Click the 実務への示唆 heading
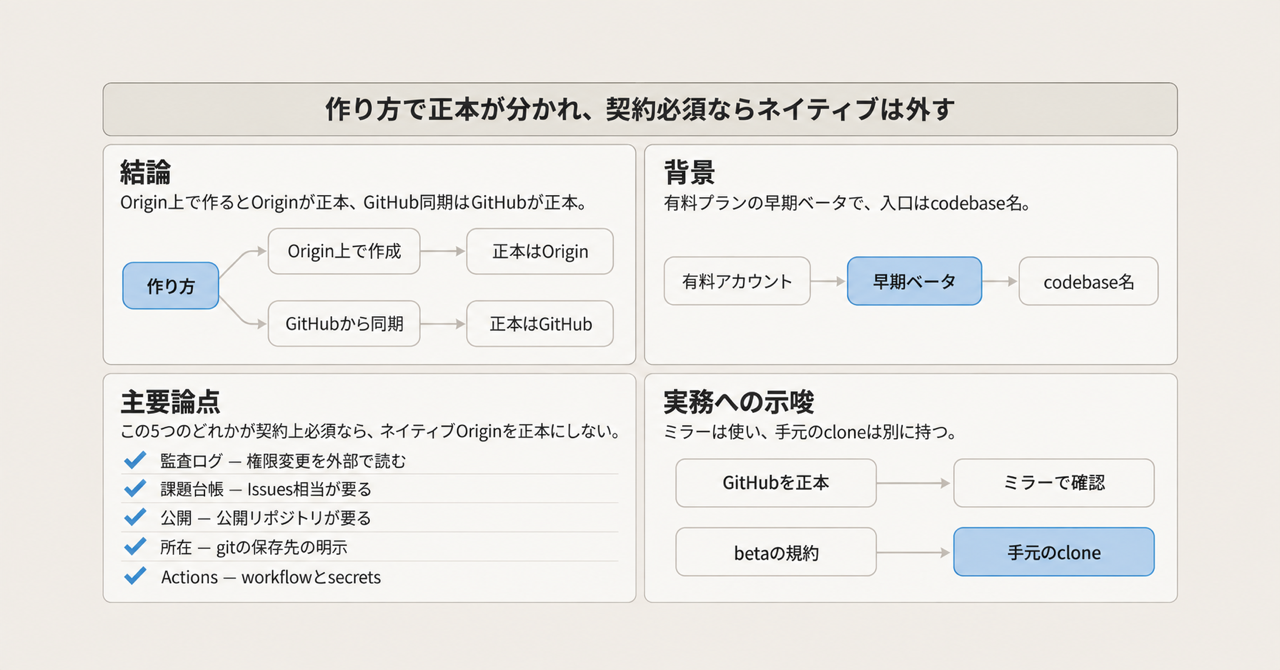 tap(739, 402)
